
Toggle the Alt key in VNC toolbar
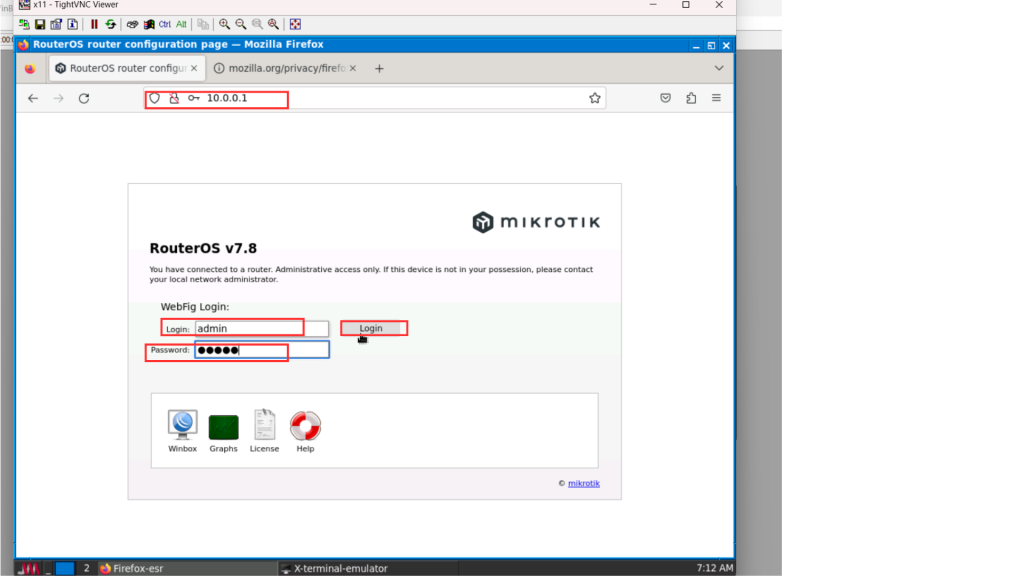point(181,24)
